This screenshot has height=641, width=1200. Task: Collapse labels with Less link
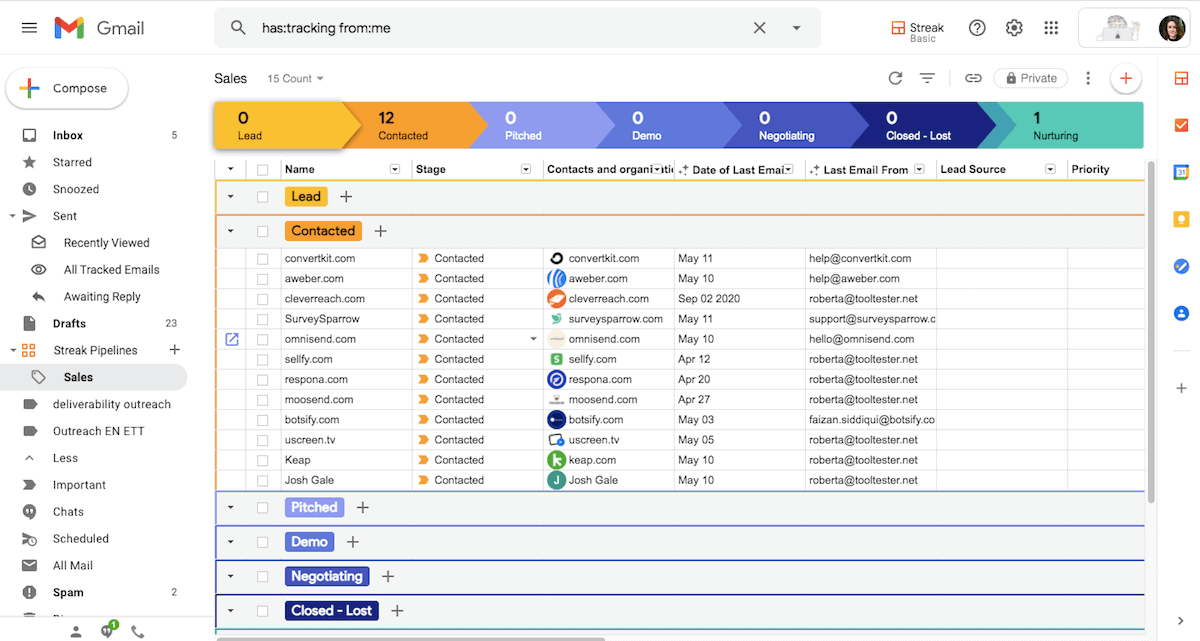(65, 458)
